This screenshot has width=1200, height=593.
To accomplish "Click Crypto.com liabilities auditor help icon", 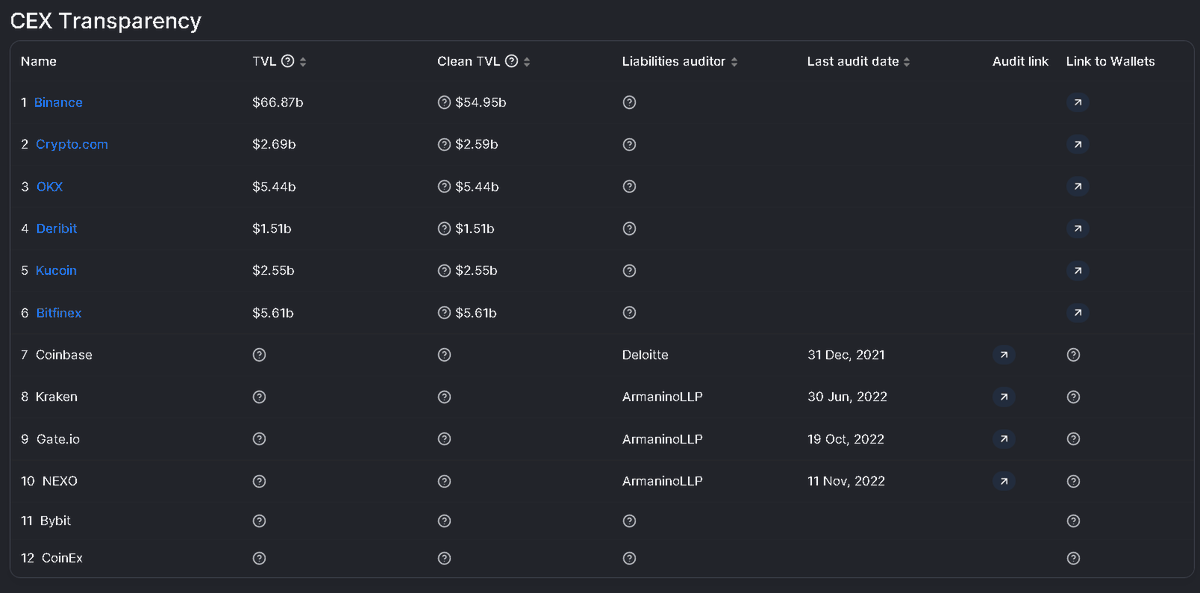I will point(629,144).
